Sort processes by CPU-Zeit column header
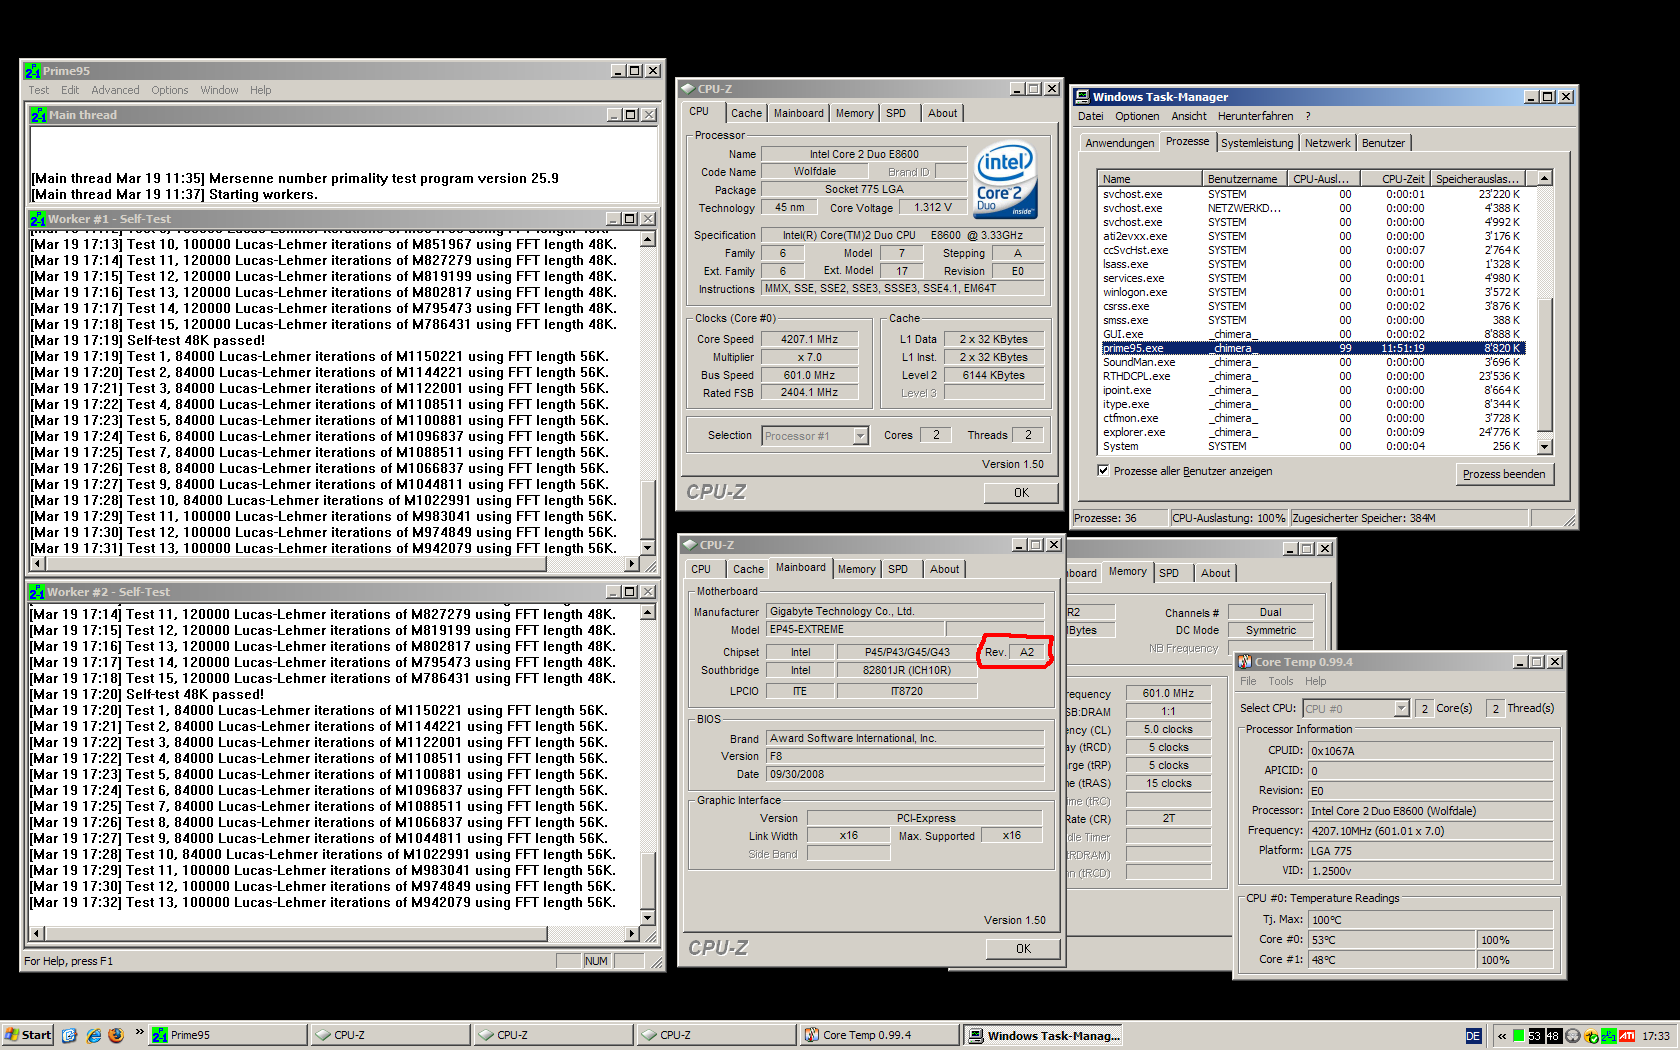The image size is (1680, 1050). [x=1394, y=179]
